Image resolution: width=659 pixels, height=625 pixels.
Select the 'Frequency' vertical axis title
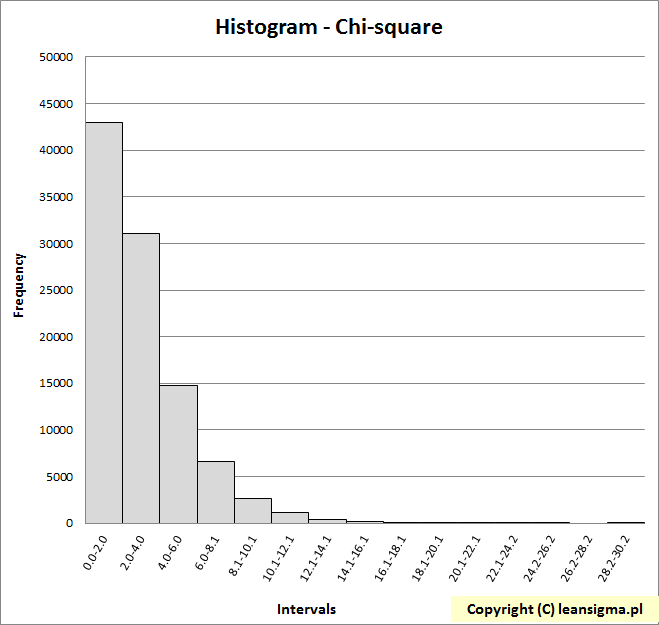(19, 285)
